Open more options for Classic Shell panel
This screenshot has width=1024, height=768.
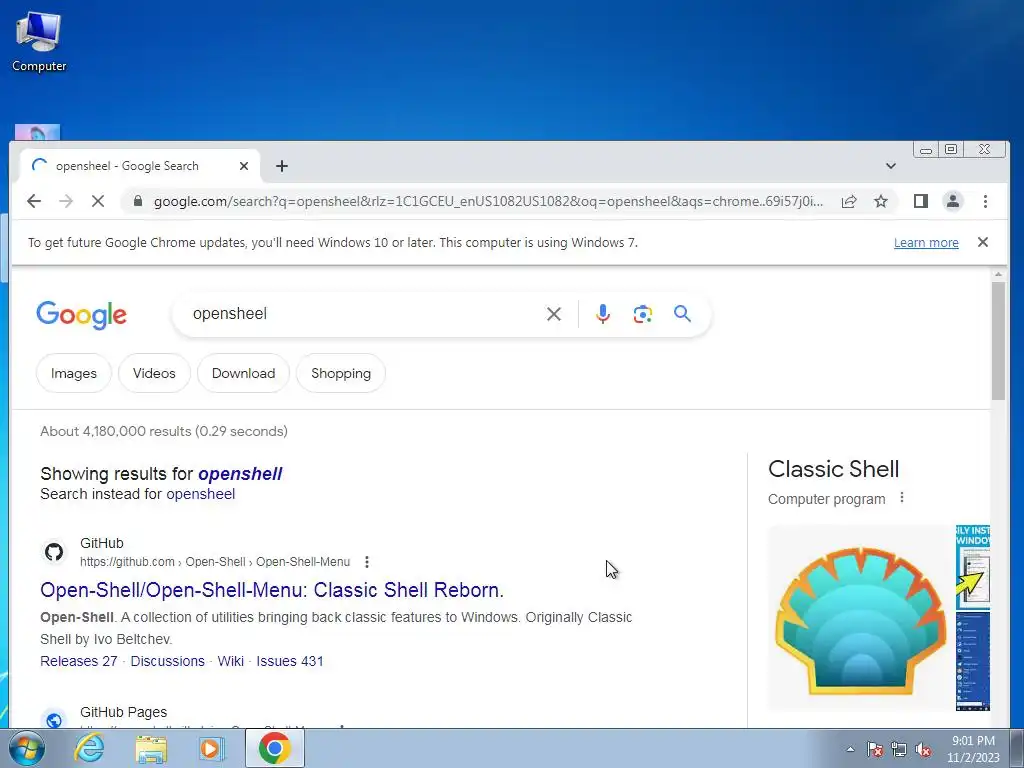pyautogui.click(x=902, y=498)
